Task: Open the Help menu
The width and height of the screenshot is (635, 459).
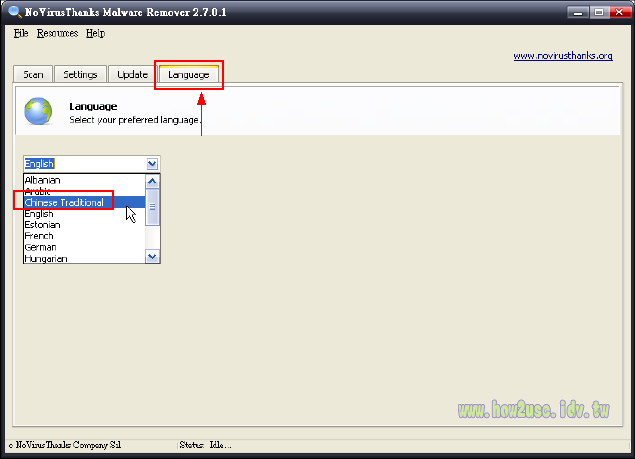Action: pyautogui.click(x=95, y=33)
